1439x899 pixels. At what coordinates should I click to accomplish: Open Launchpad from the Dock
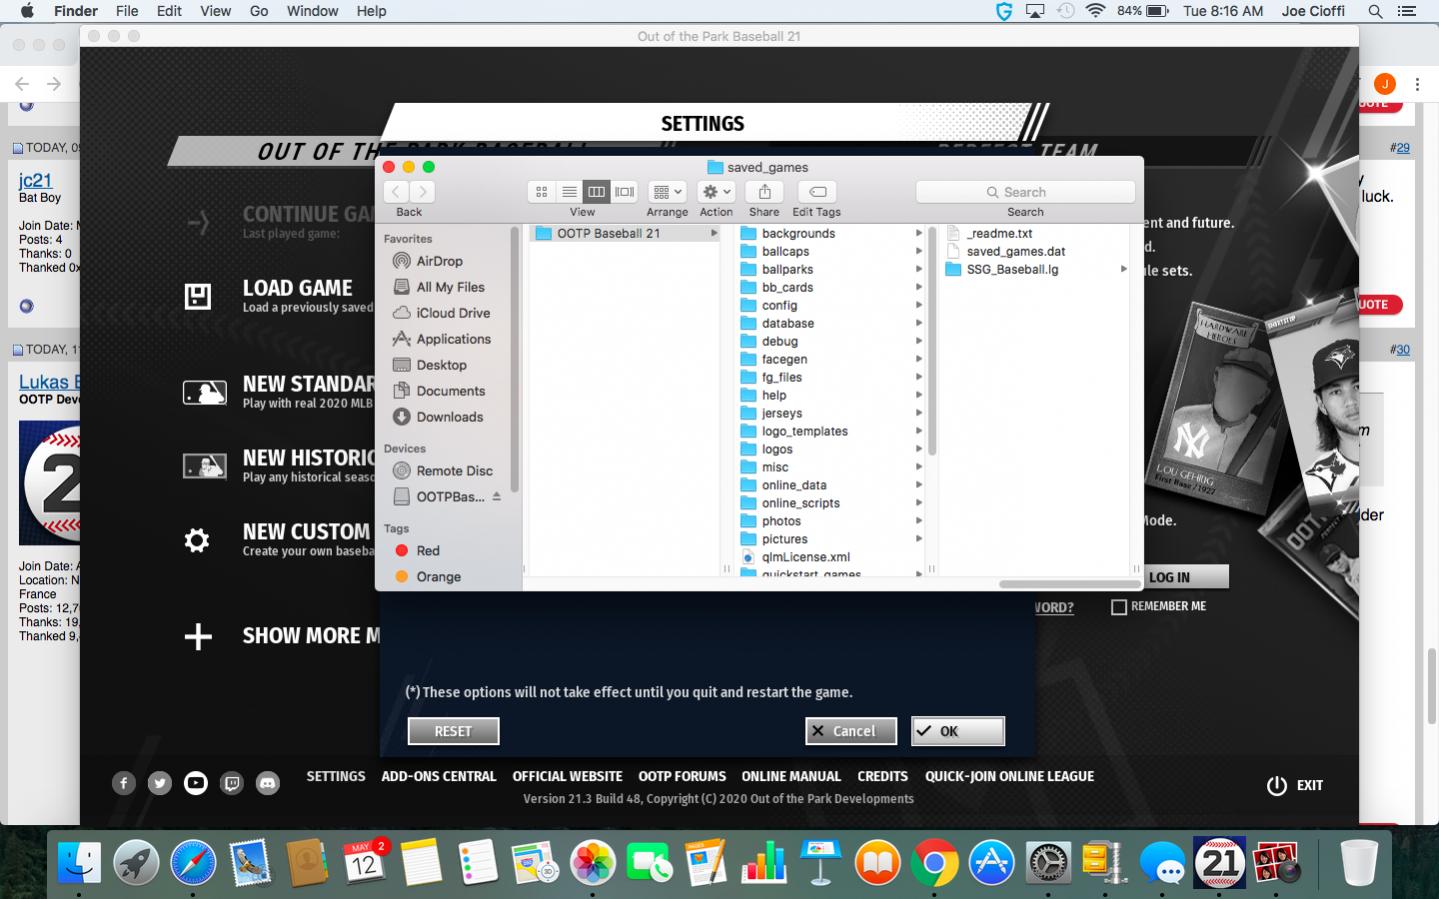[x=136, y=863]
